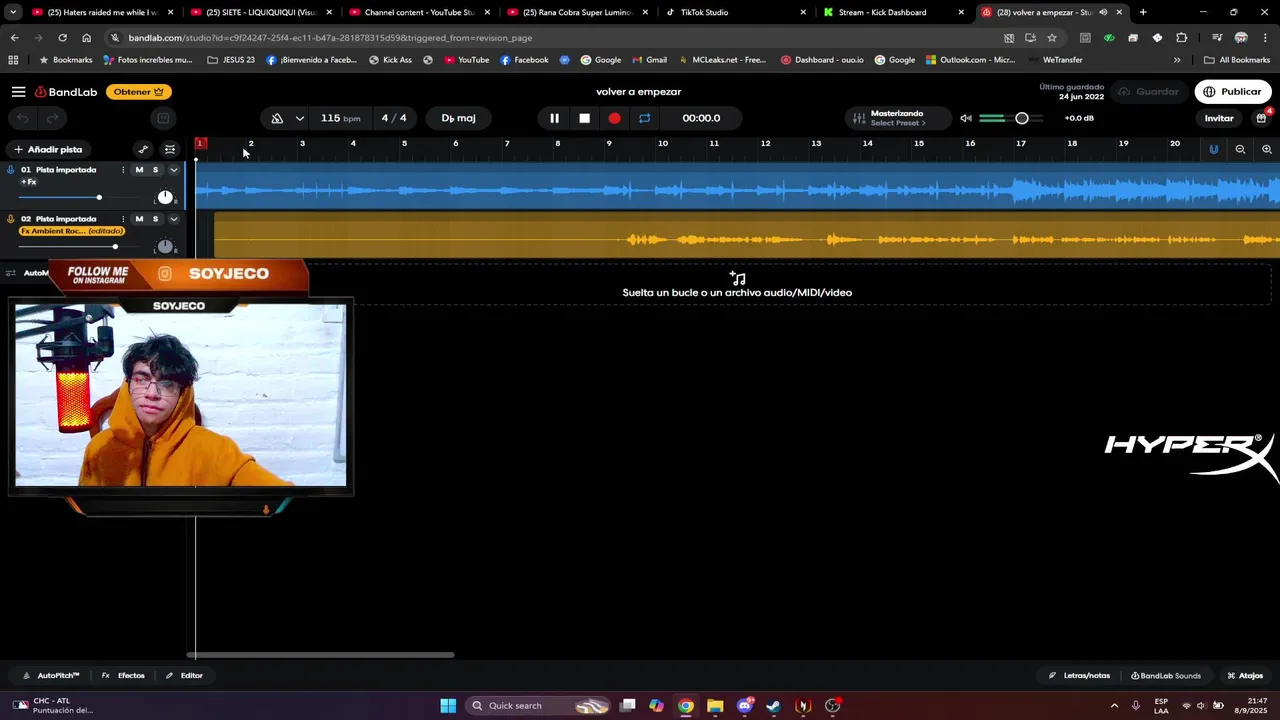This screenshot has width=1280, height=720.
Task: Open the track layout options icon
Action: [170, 150]
